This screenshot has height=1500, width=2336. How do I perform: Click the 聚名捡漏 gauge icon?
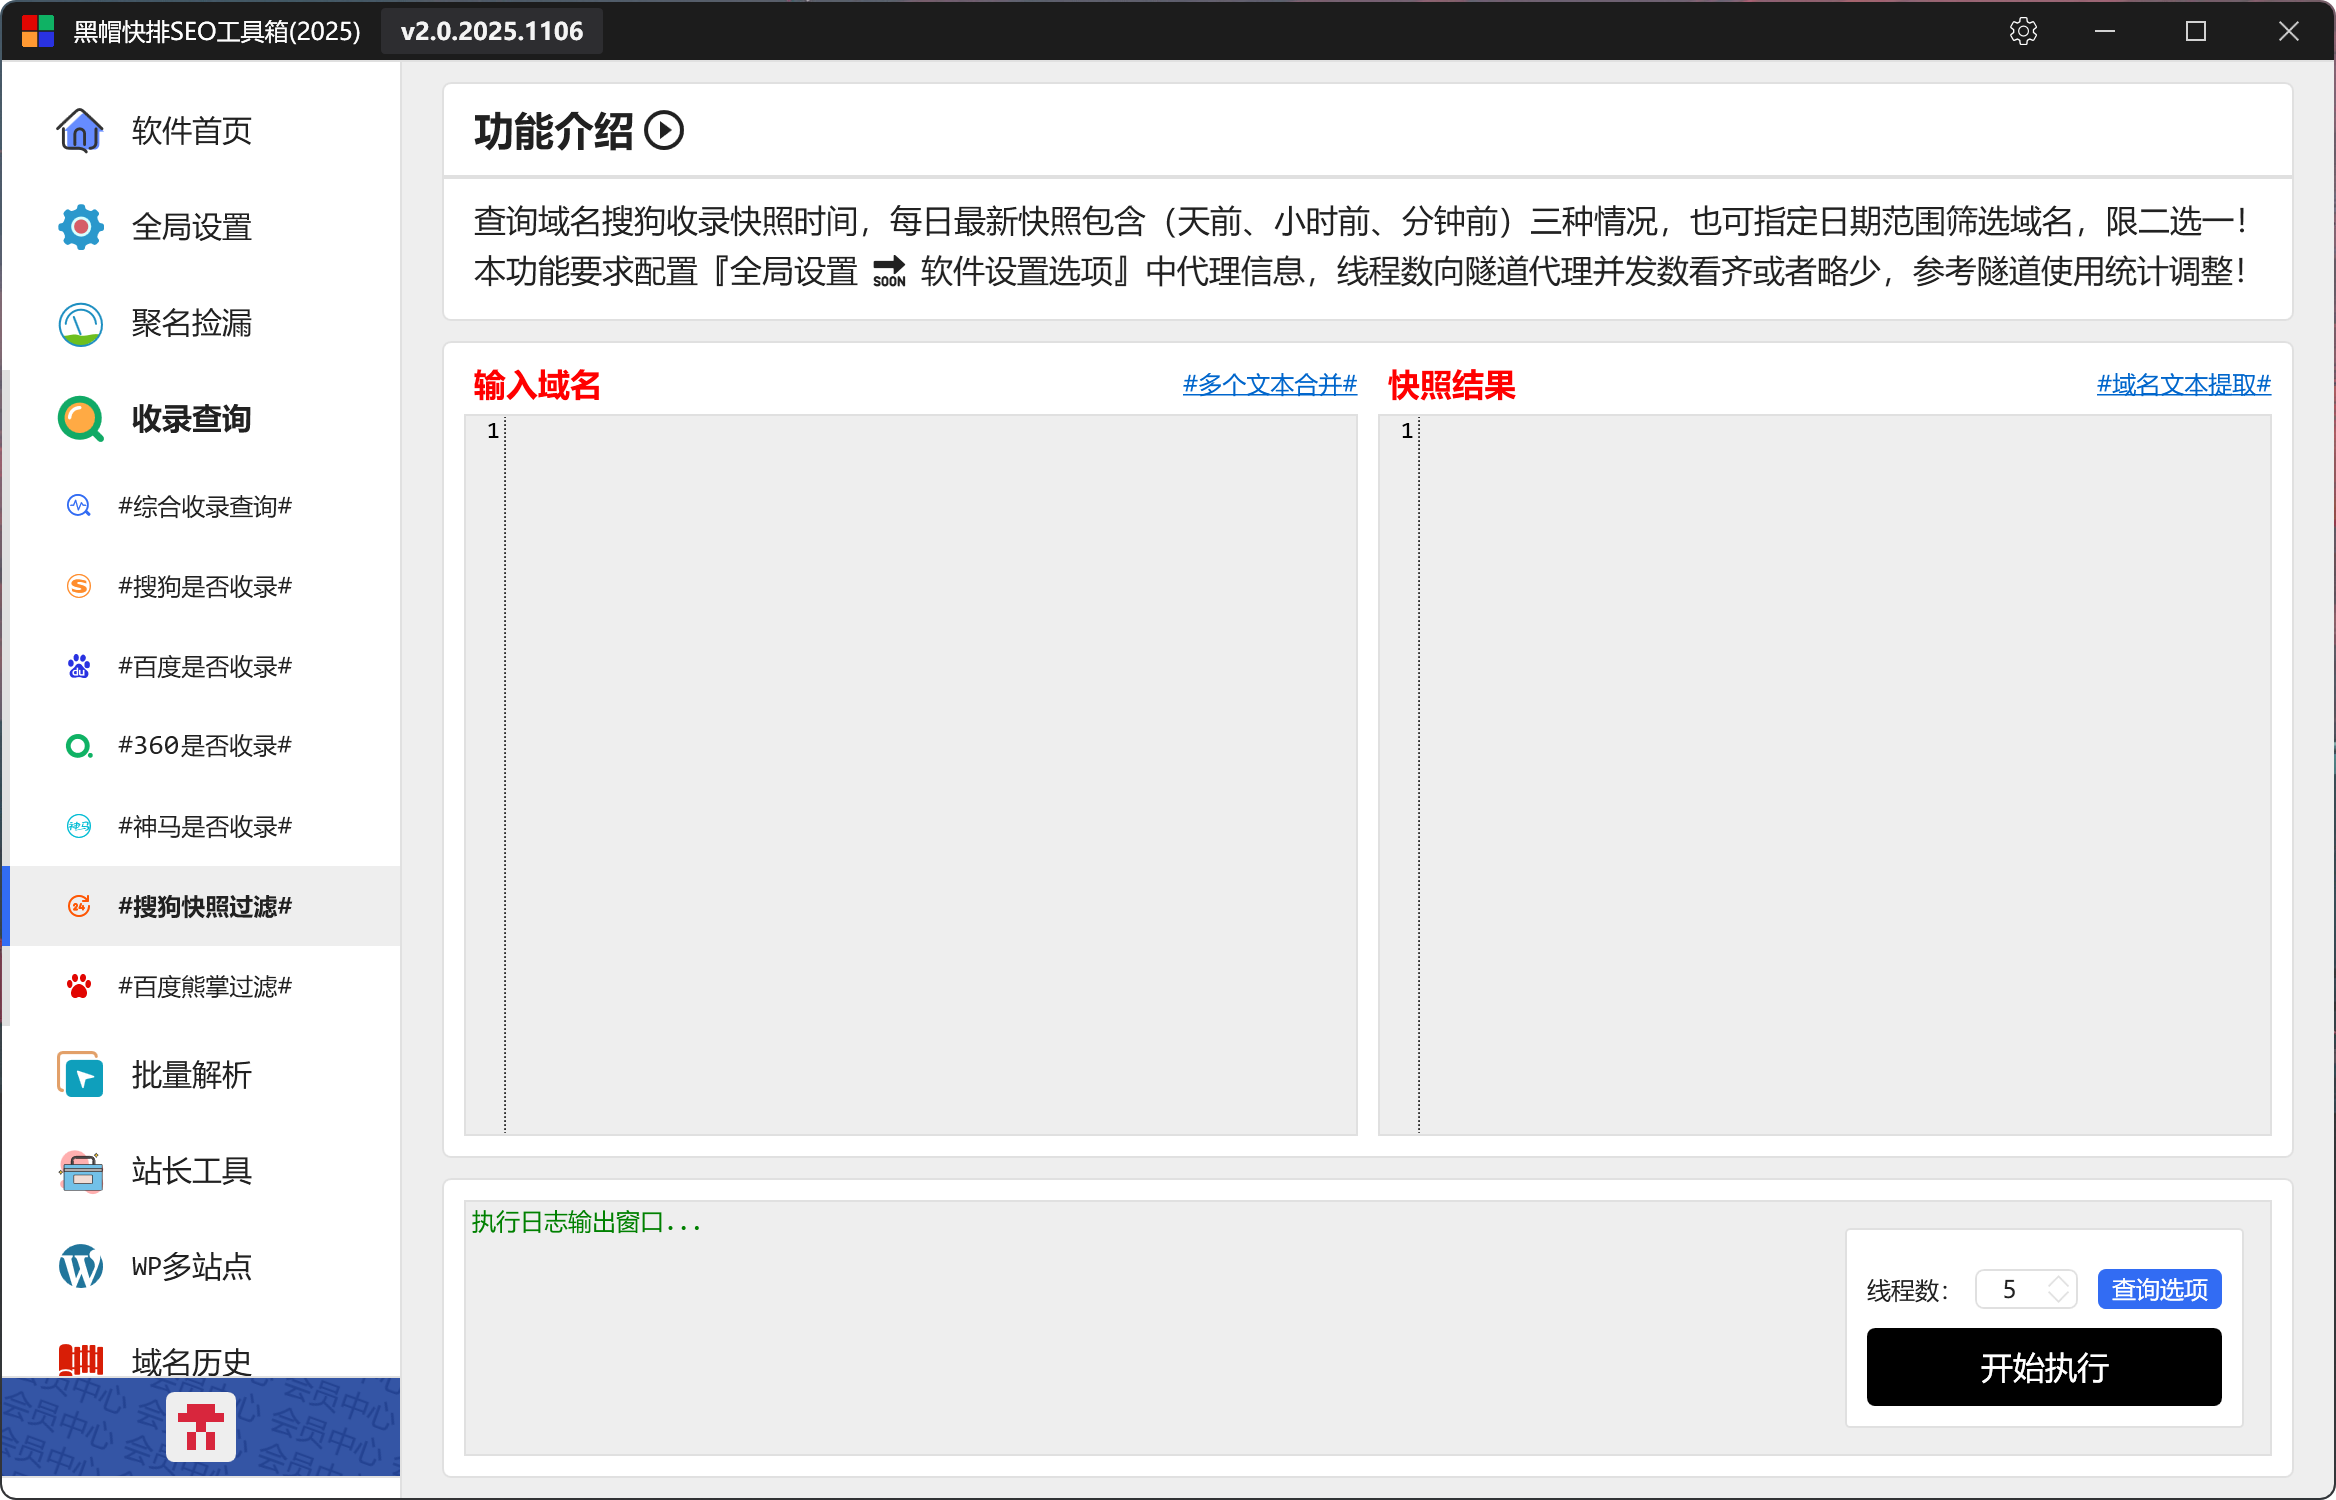[80, 324]
